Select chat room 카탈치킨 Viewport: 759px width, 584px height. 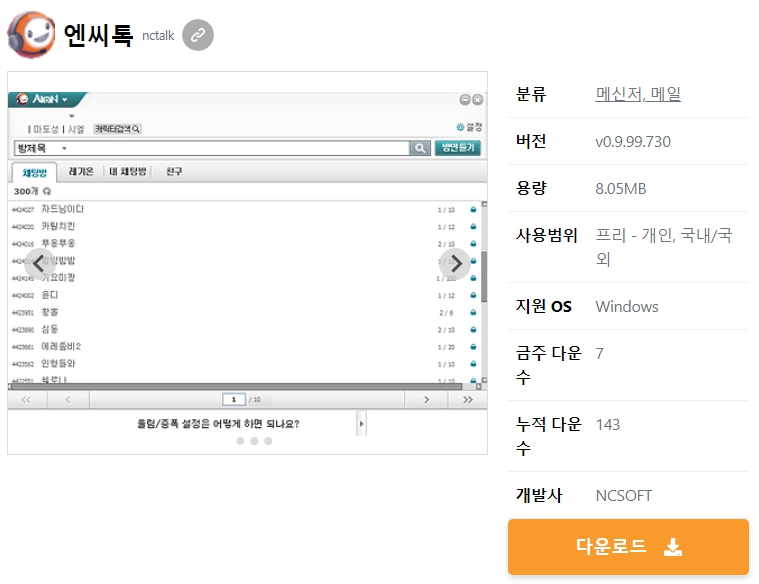[58, 226]
